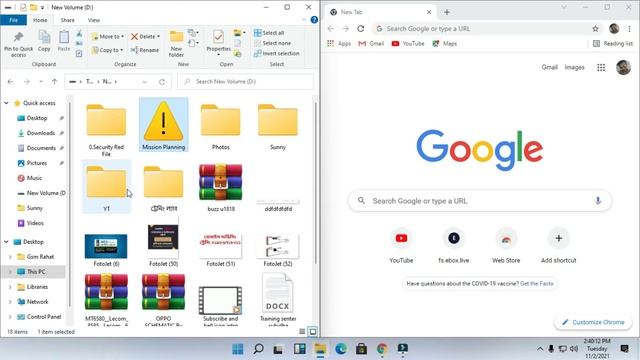Switch to the Home ribbon tab
Image resolution: width=640 pixels, height=360 pixels.
pos(40,20)
